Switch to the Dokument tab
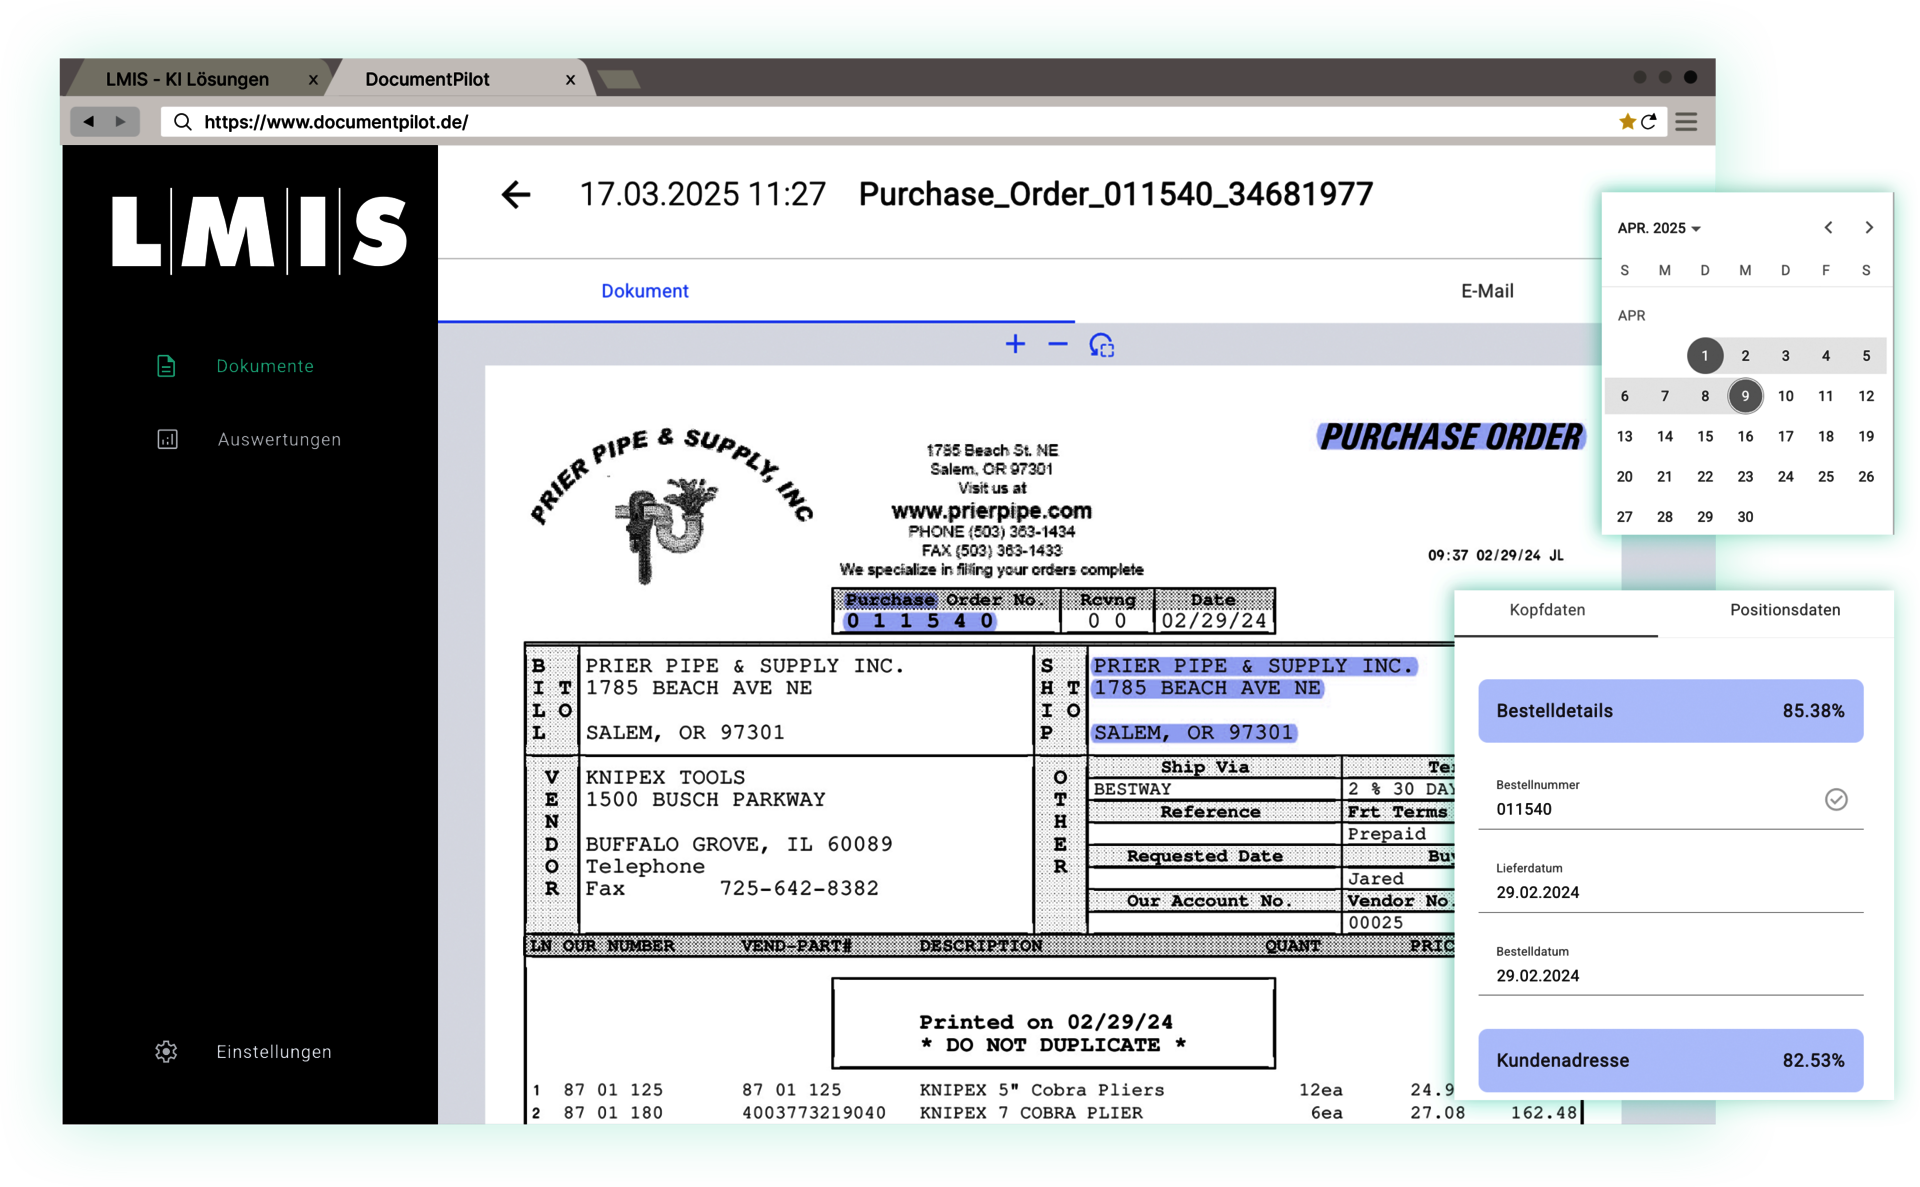This screenshot has width=1920, height=1187. [645, 291]
